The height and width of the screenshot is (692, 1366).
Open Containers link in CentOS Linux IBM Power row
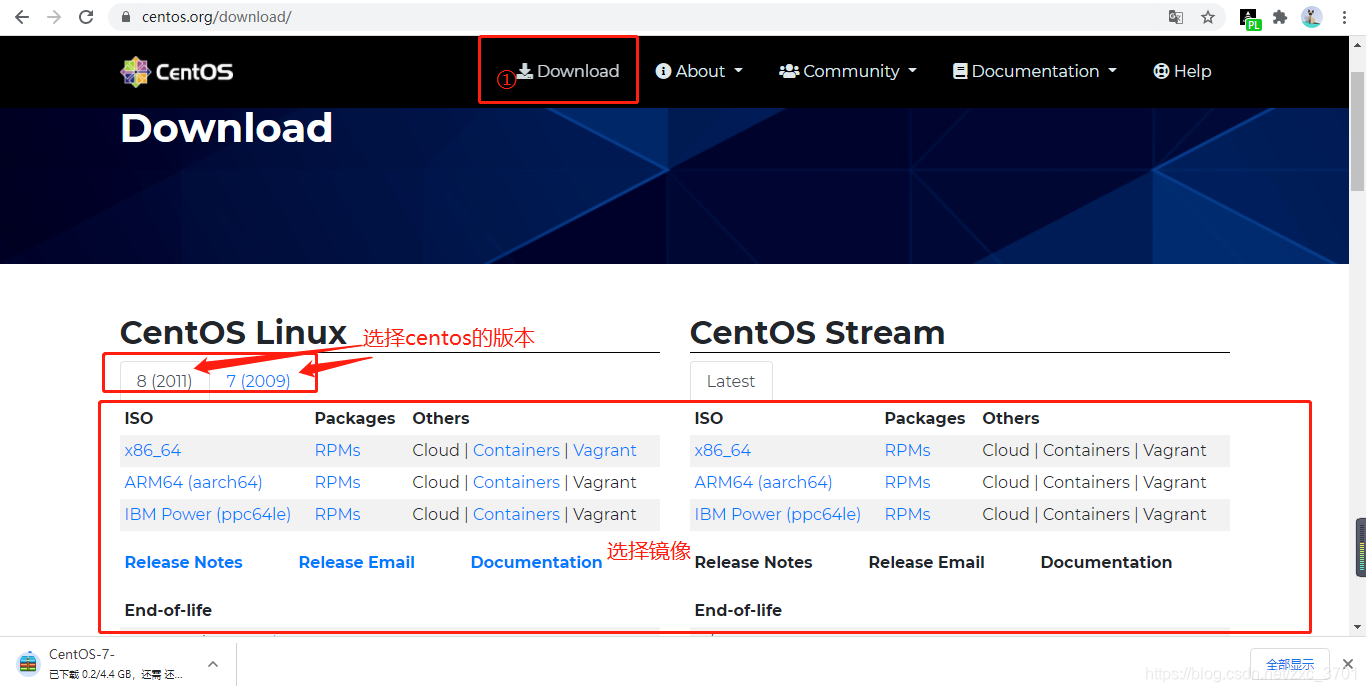[516, 514]
